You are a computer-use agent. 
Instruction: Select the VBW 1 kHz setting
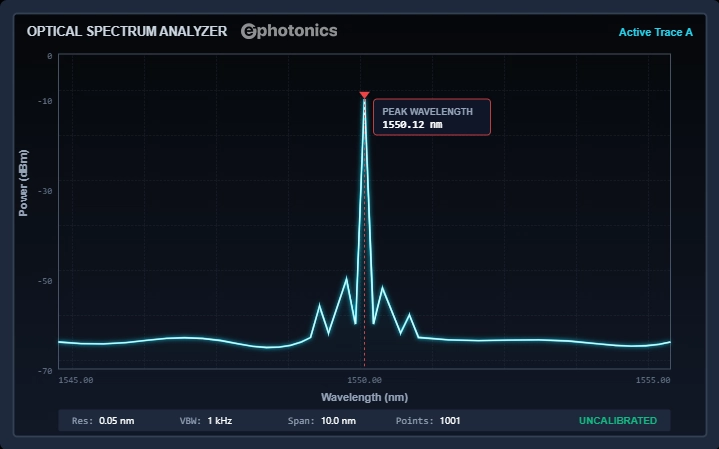pyautogui.click(x=206, y=421)
